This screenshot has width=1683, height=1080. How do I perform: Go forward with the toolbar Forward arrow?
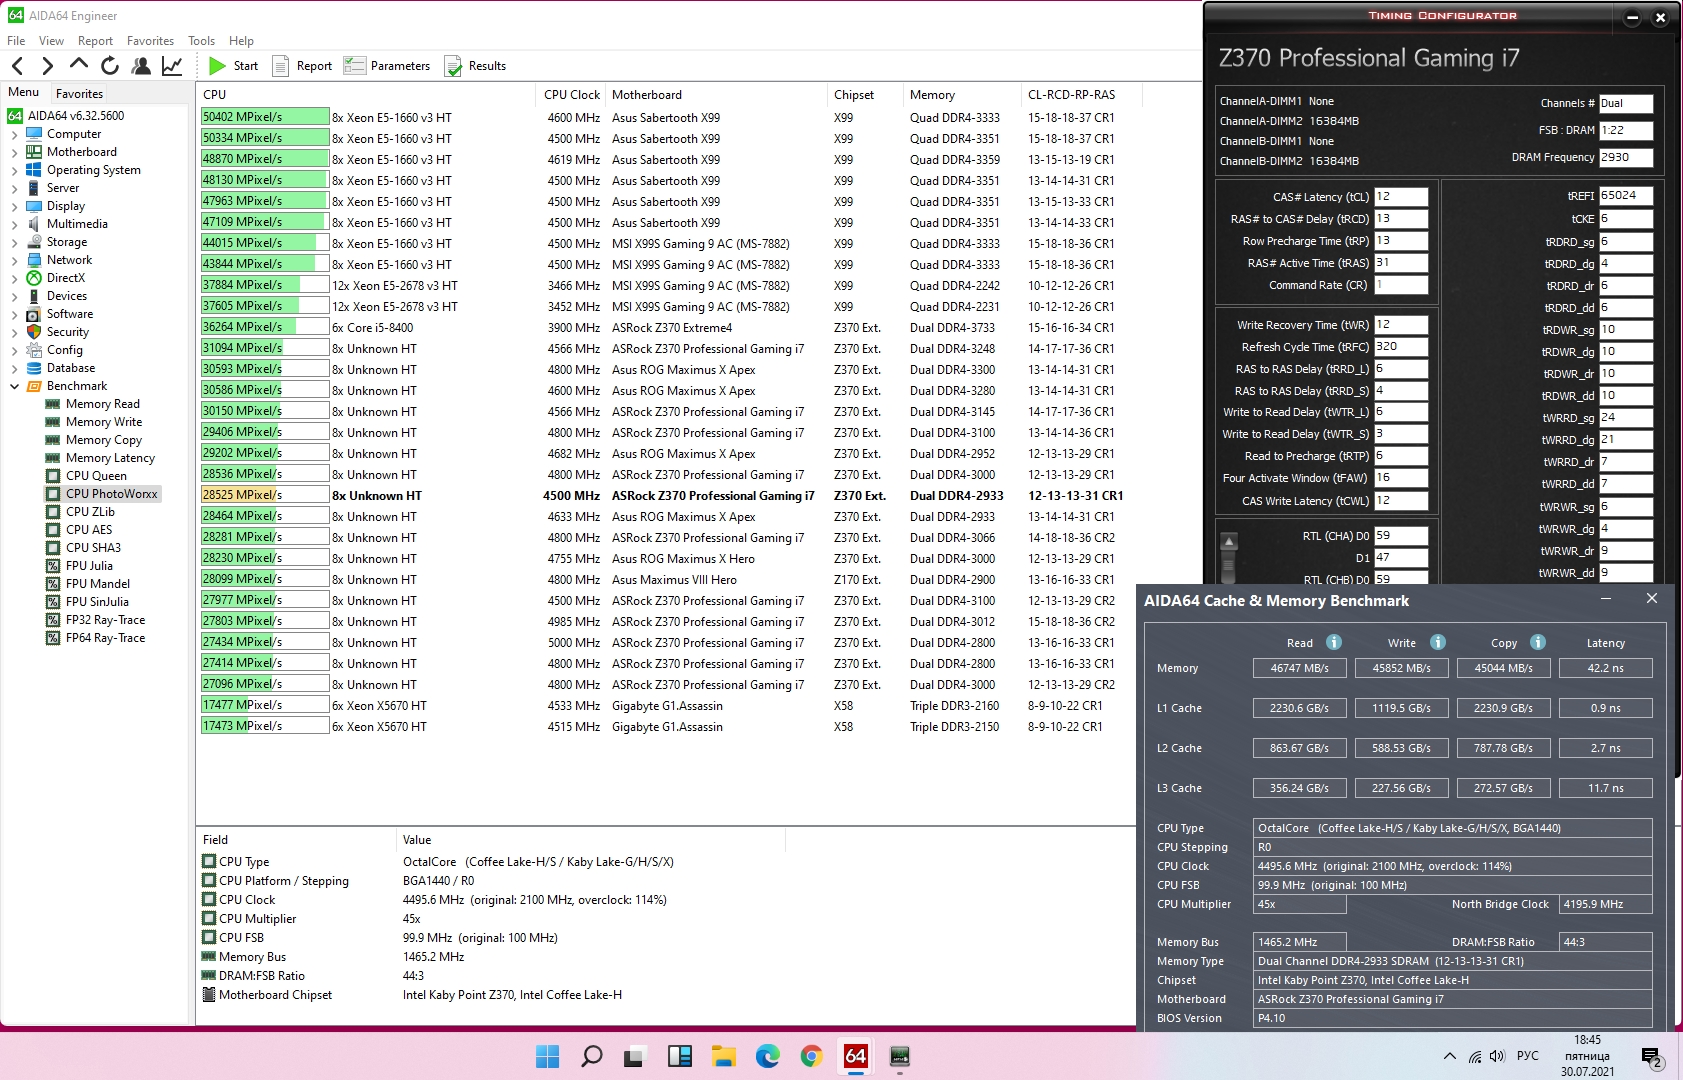[x=47, y=66]
